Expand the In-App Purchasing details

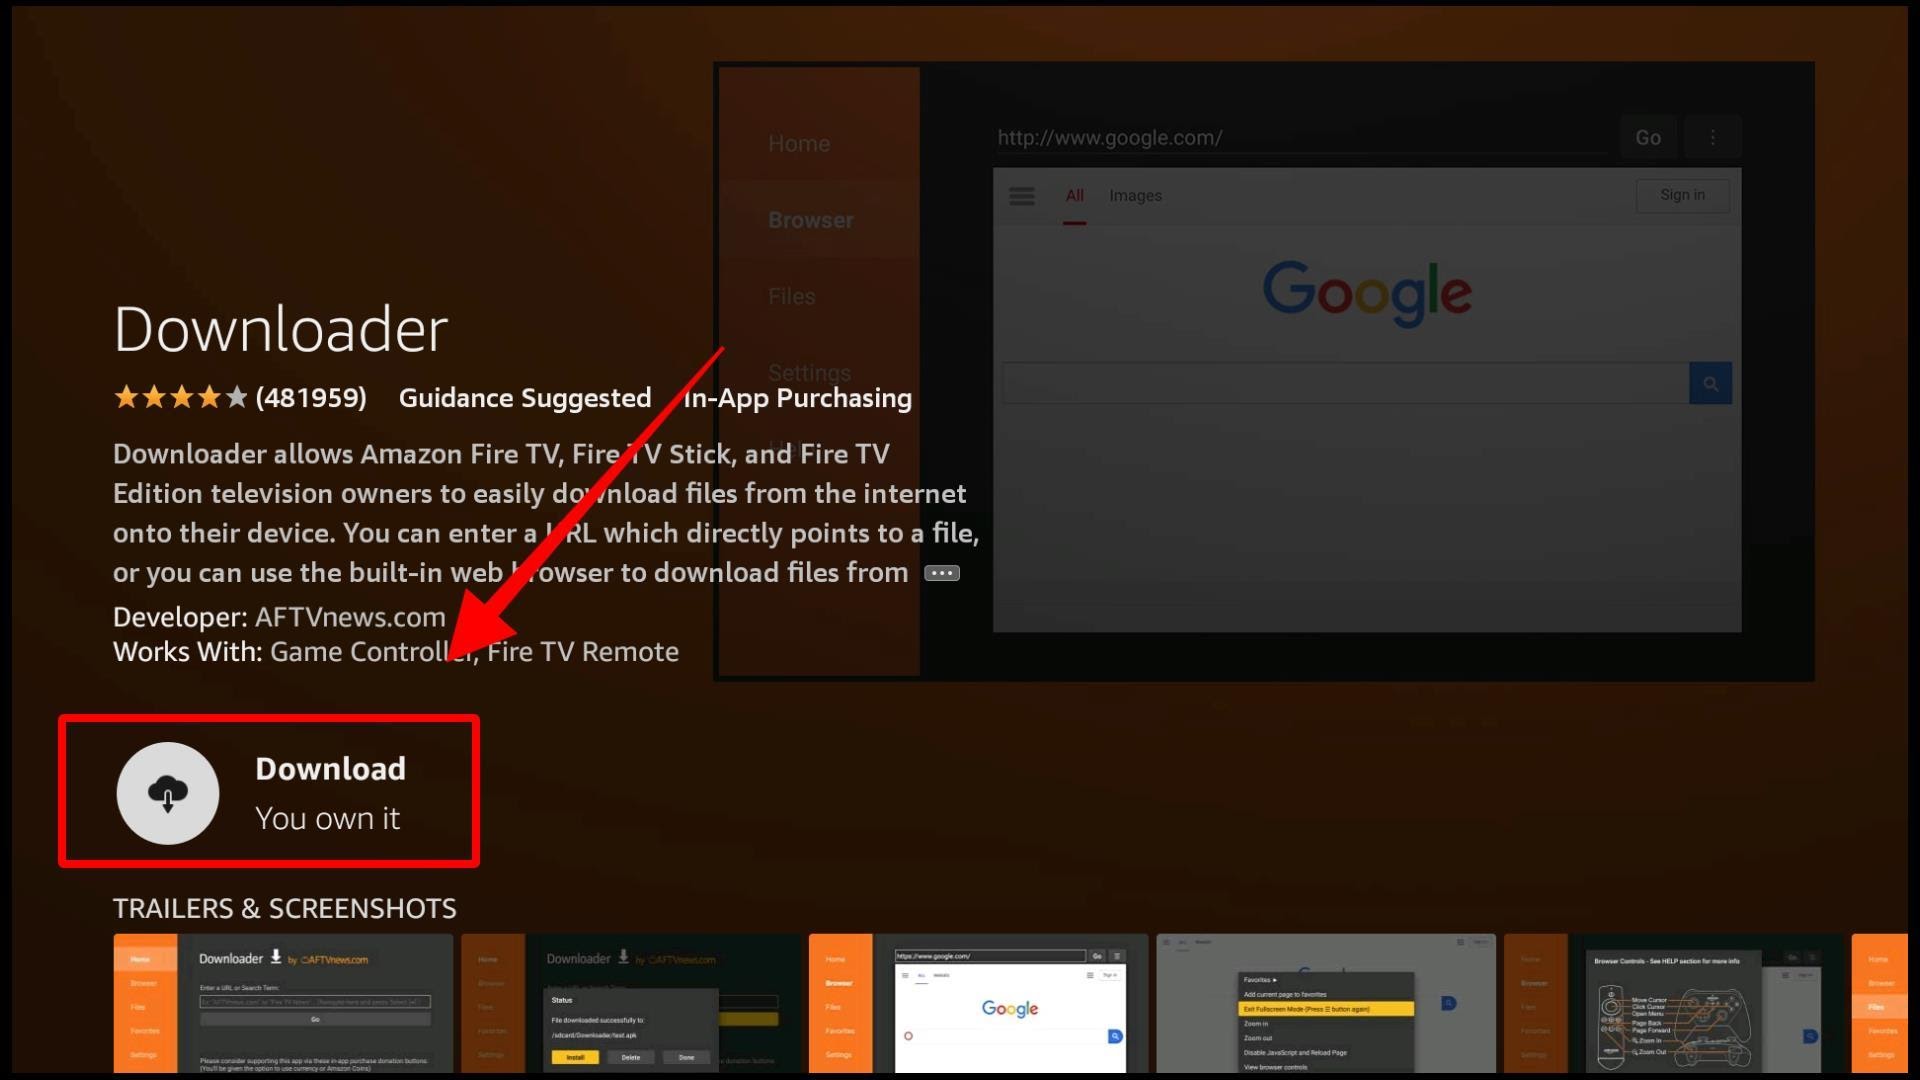pyautogui.click(x=798, y=398)
